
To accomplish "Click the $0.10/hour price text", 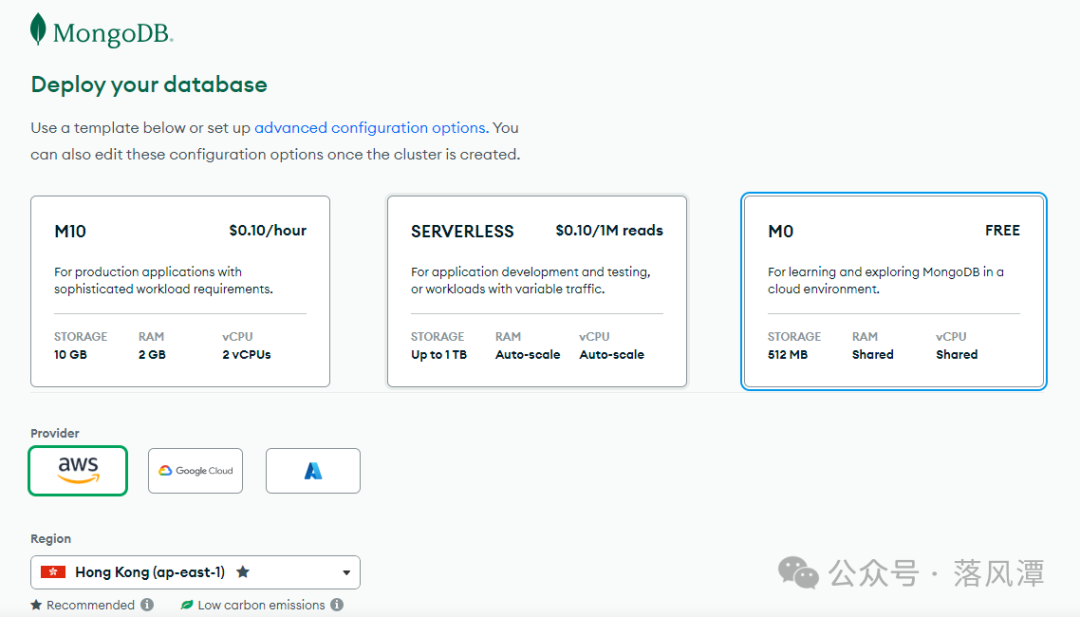I will (268, 231).
